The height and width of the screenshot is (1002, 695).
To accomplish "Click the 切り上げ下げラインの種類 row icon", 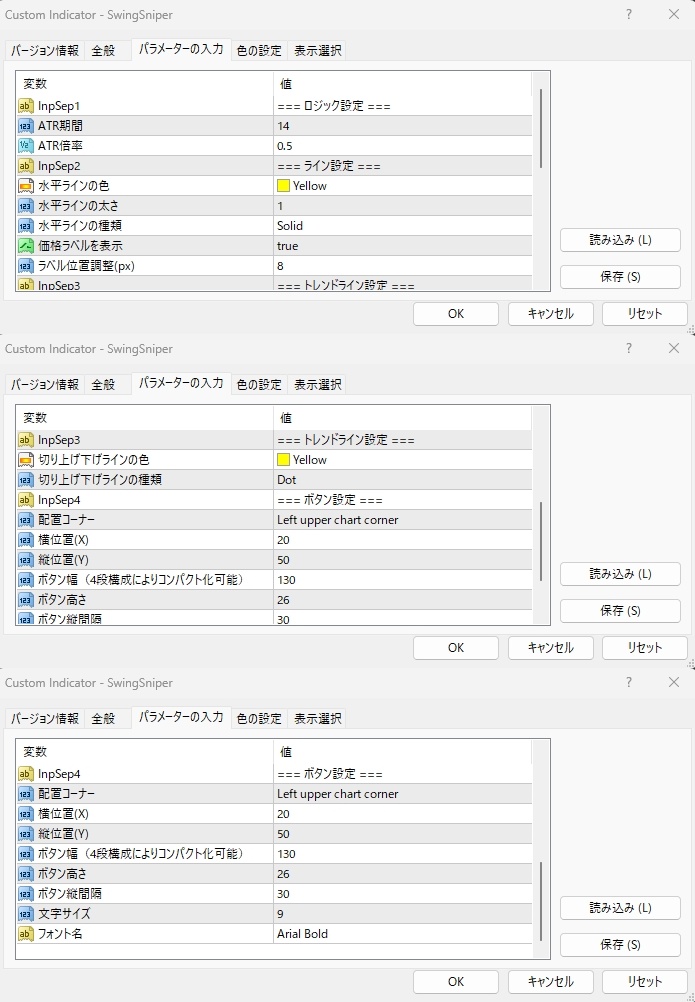I will pyautogui.click(x=26, y=480).
